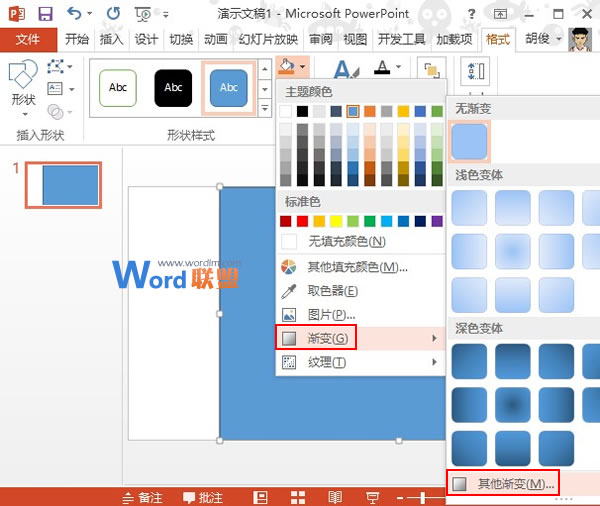Expand Text Fill color dropdown arrow
Viewport: 600px width, 506px height.
[x=399, y=67]
